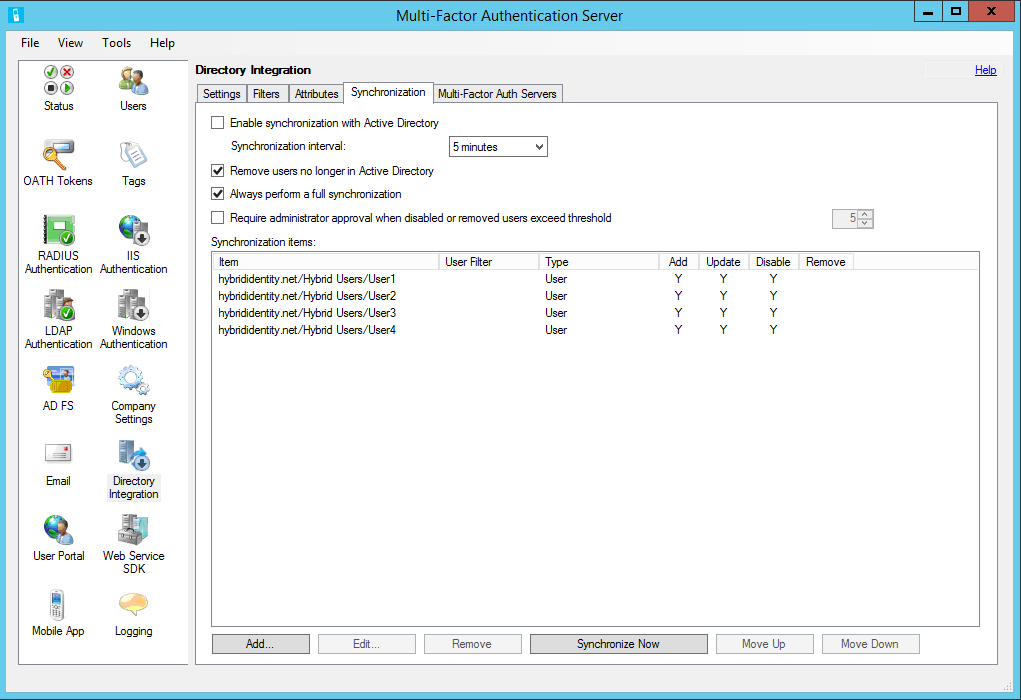Switch to the Attributes tab
The height and width of the screenshot is (700, 1021).
point(316,94)
